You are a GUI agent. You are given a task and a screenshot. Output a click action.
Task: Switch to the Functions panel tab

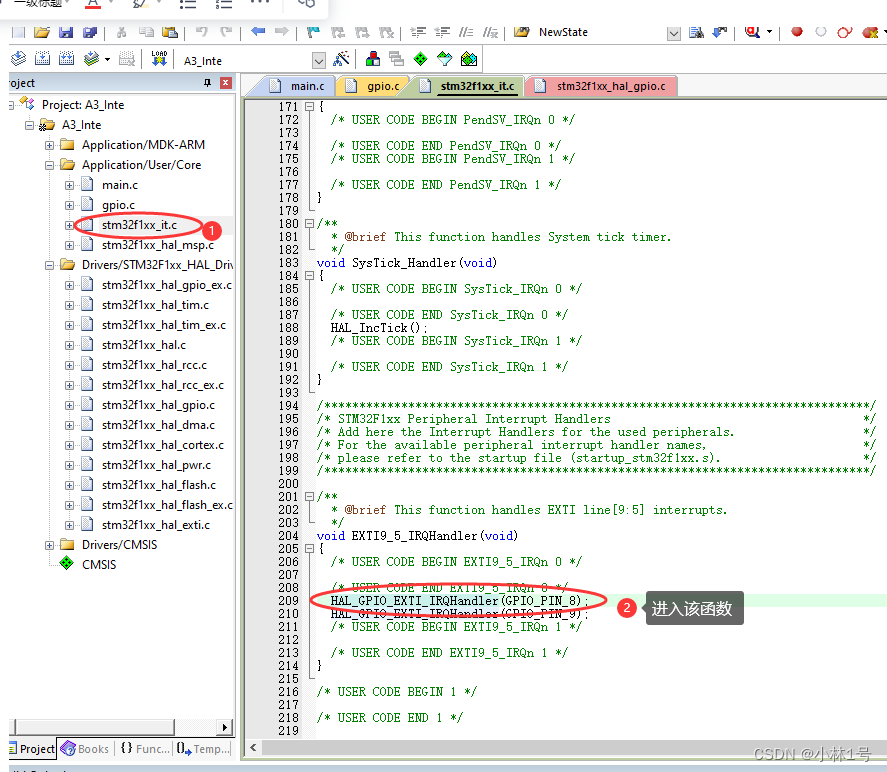pos(145,749)
